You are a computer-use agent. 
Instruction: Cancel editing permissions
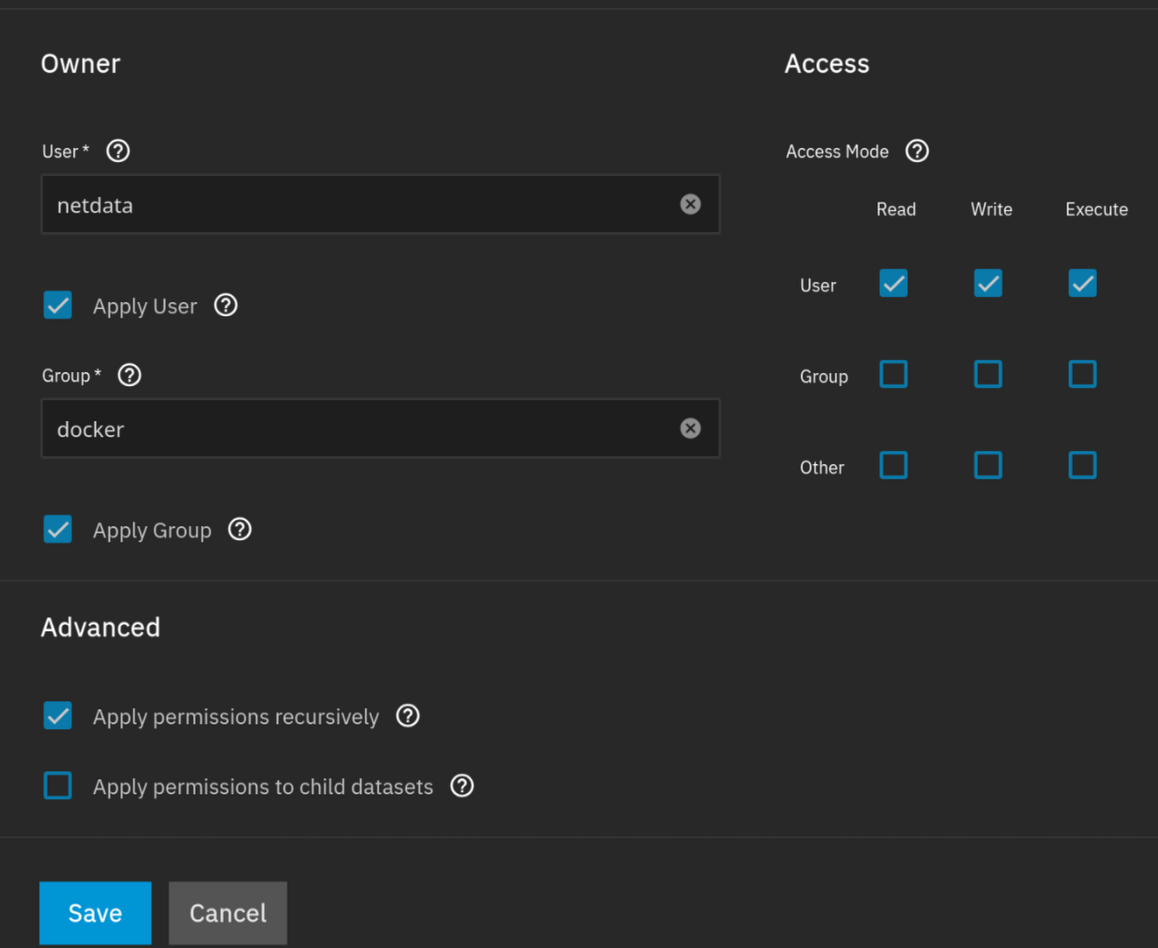click(228, 913)
